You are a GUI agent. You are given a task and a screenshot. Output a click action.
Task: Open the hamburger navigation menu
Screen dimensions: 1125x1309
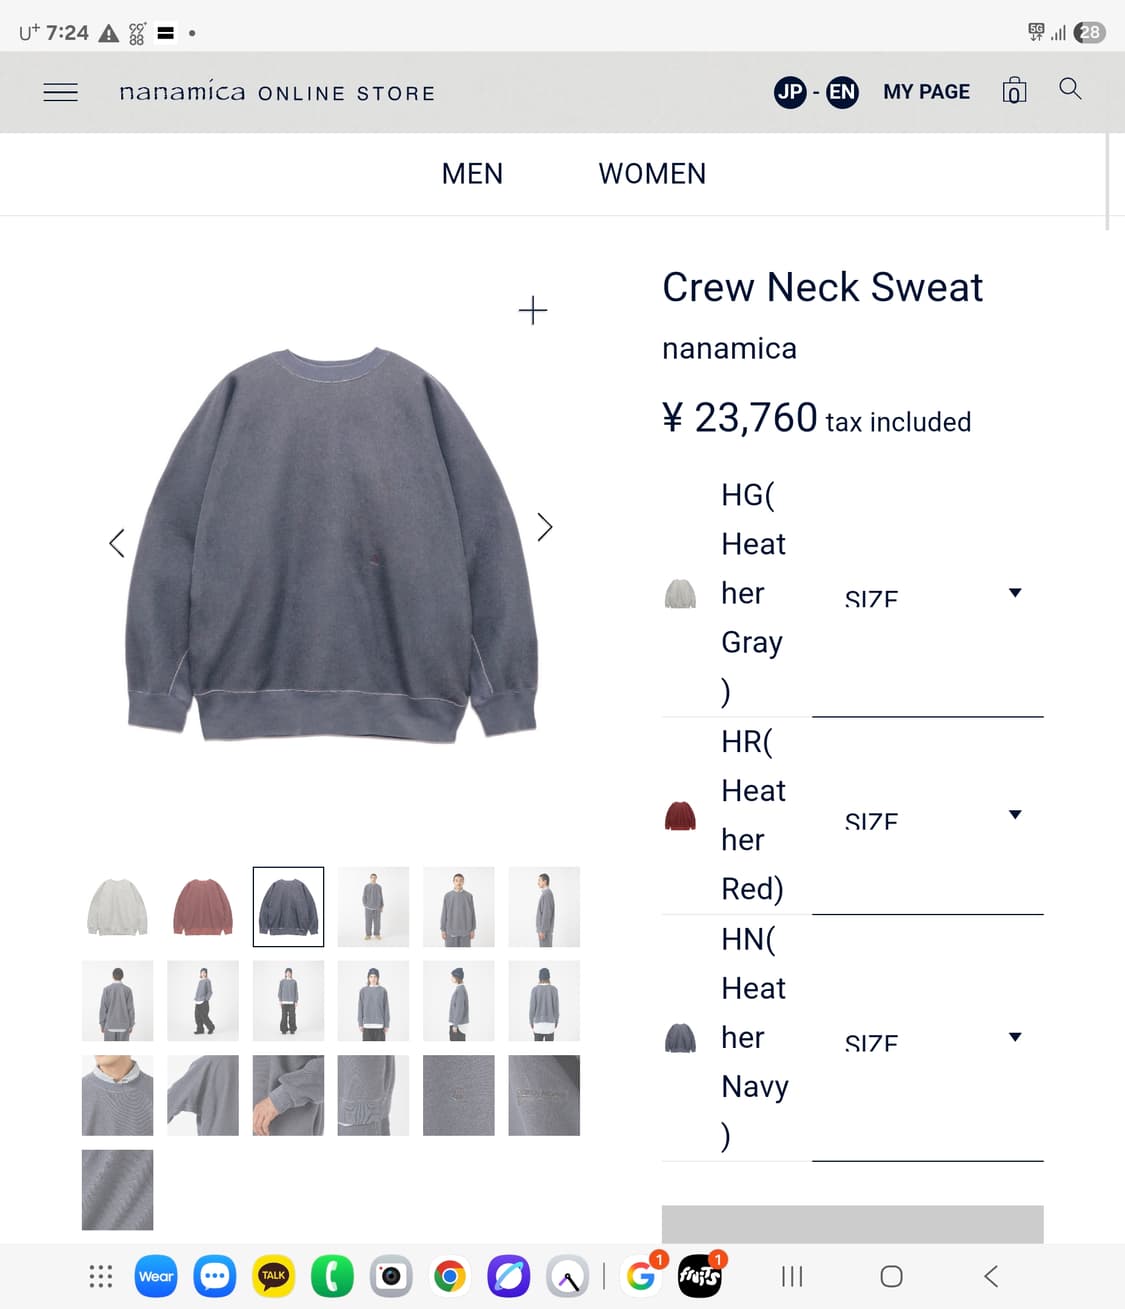click(x=60, y=92)
